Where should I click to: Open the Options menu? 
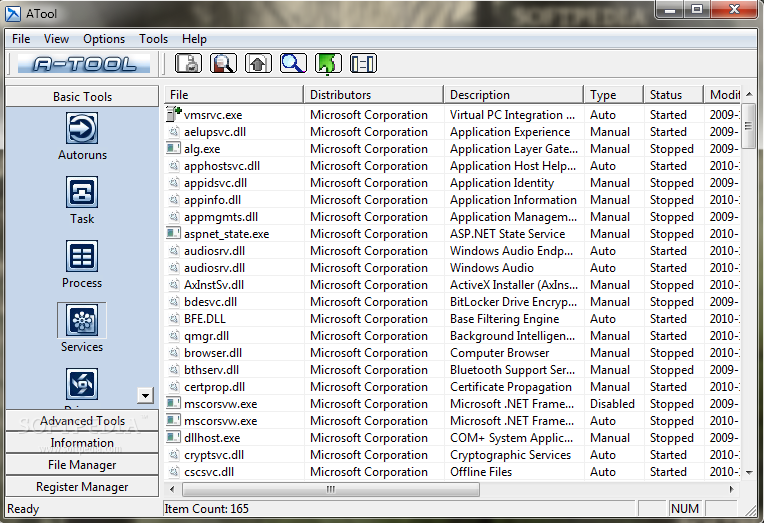point(104,39)
